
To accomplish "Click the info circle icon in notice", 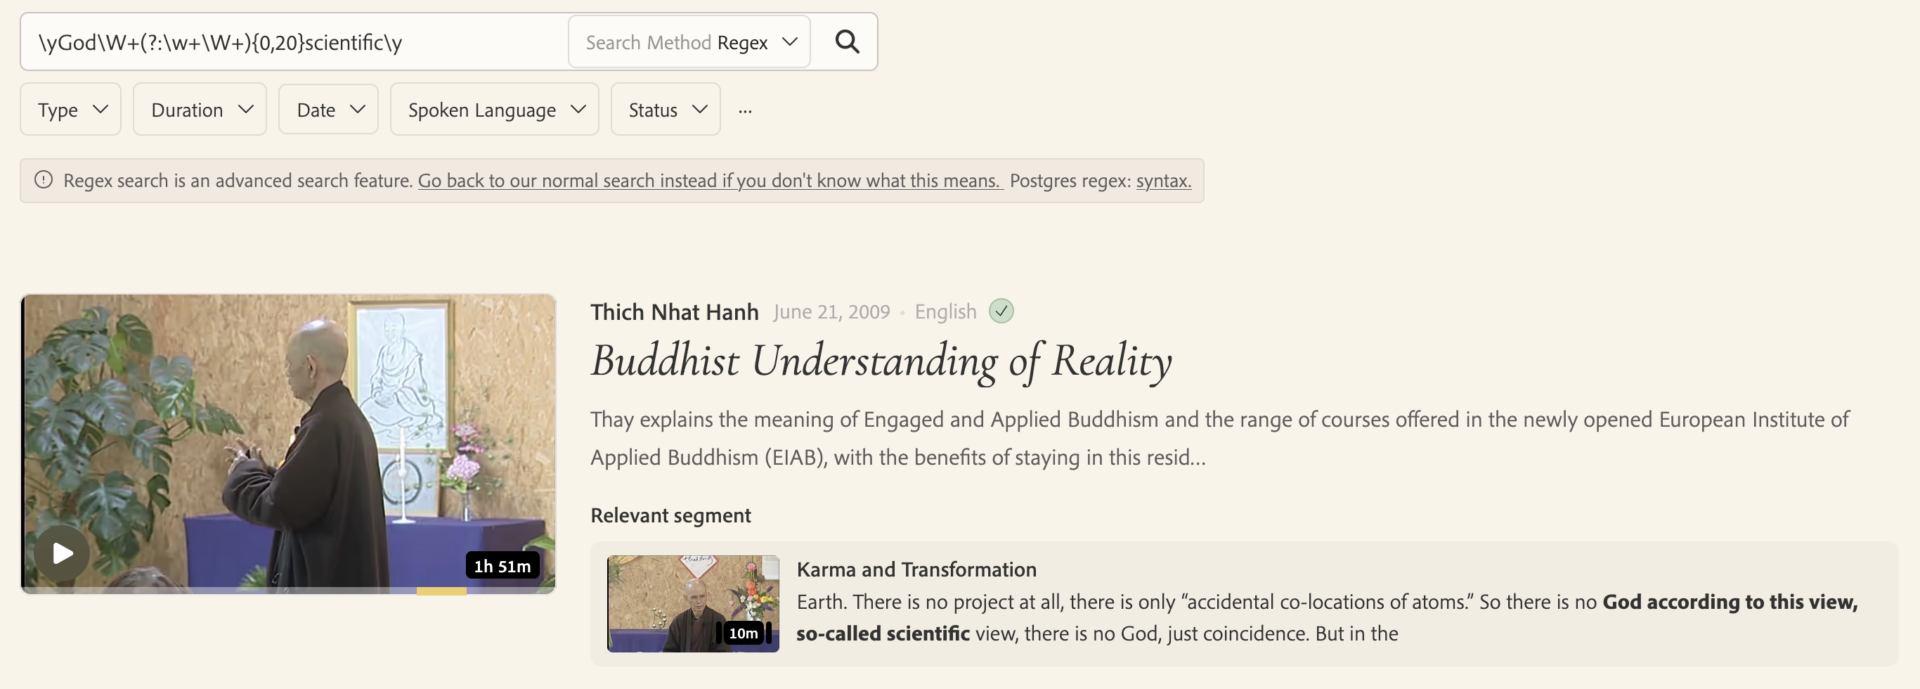I will [x=44, y=180].
